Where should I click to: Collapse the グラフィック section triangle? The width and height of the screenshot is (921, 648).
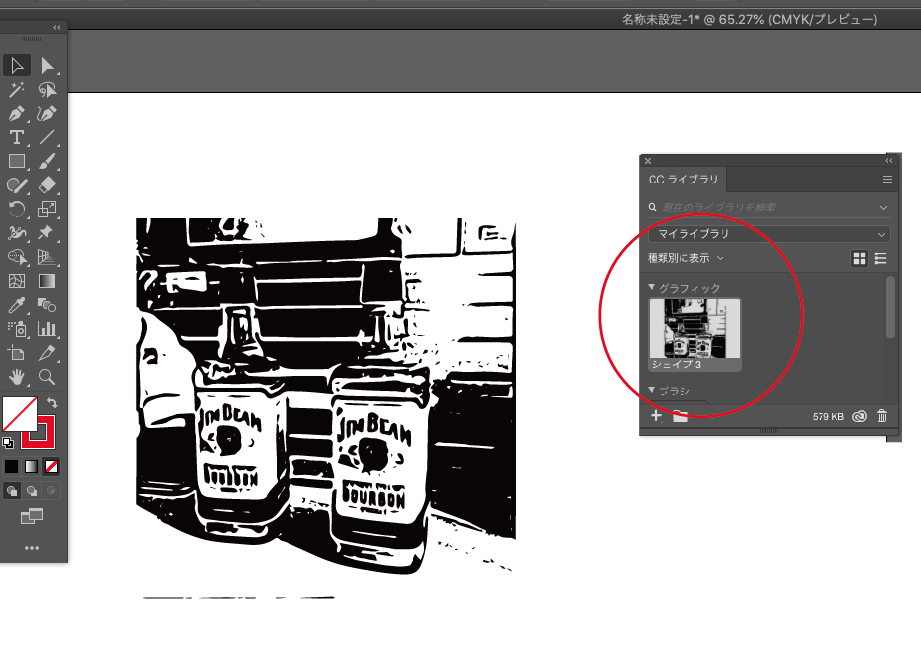[652, 288]
